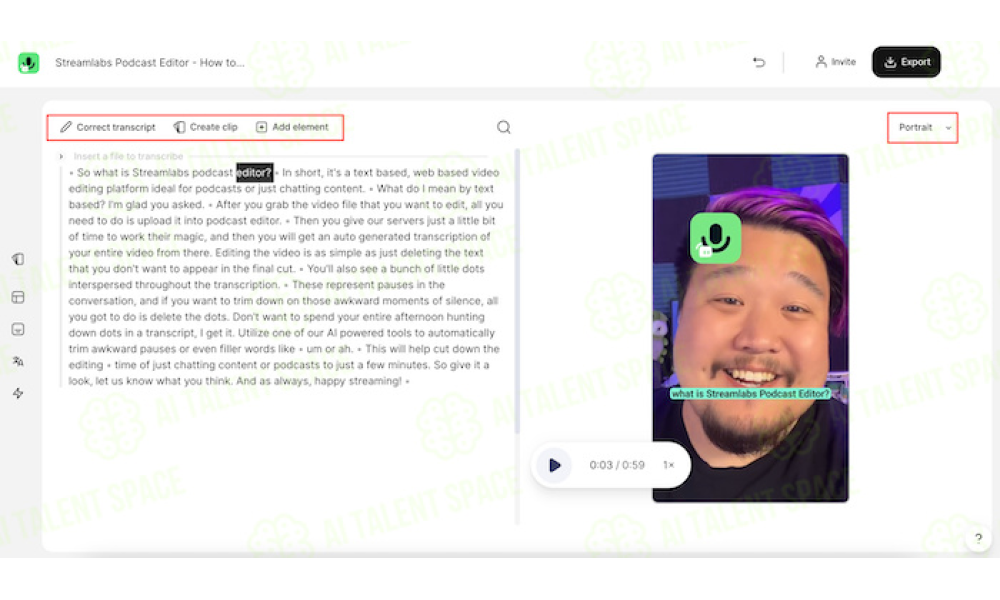Open transcript search with magnifier icon
This screenshot has width=1000, height=600.
tap(504, 128)
